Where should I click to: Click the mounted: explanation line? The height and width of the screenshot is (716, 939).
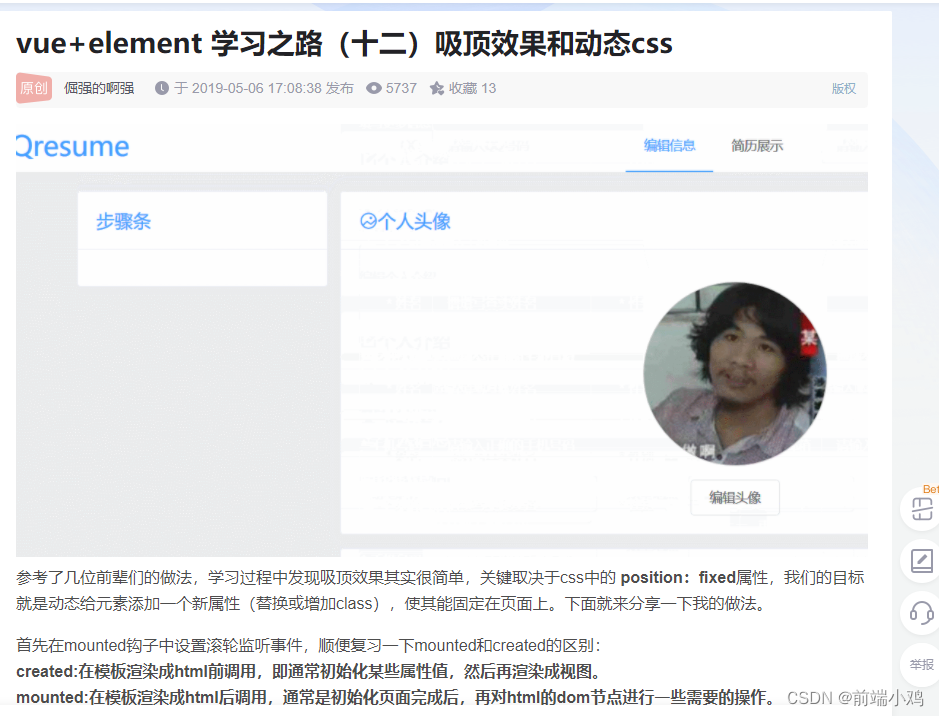396,697
